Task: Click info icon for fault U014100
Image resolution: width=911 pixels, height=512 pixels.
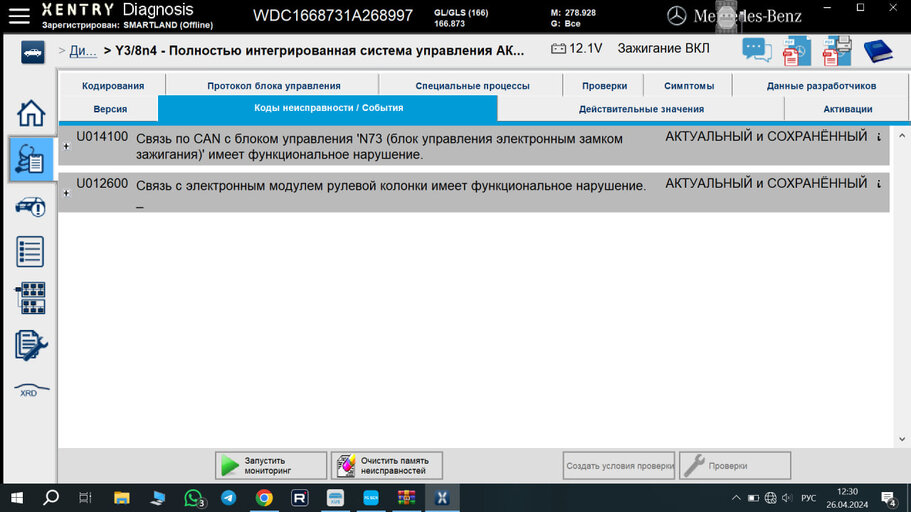Action: [x=879, y=137]
